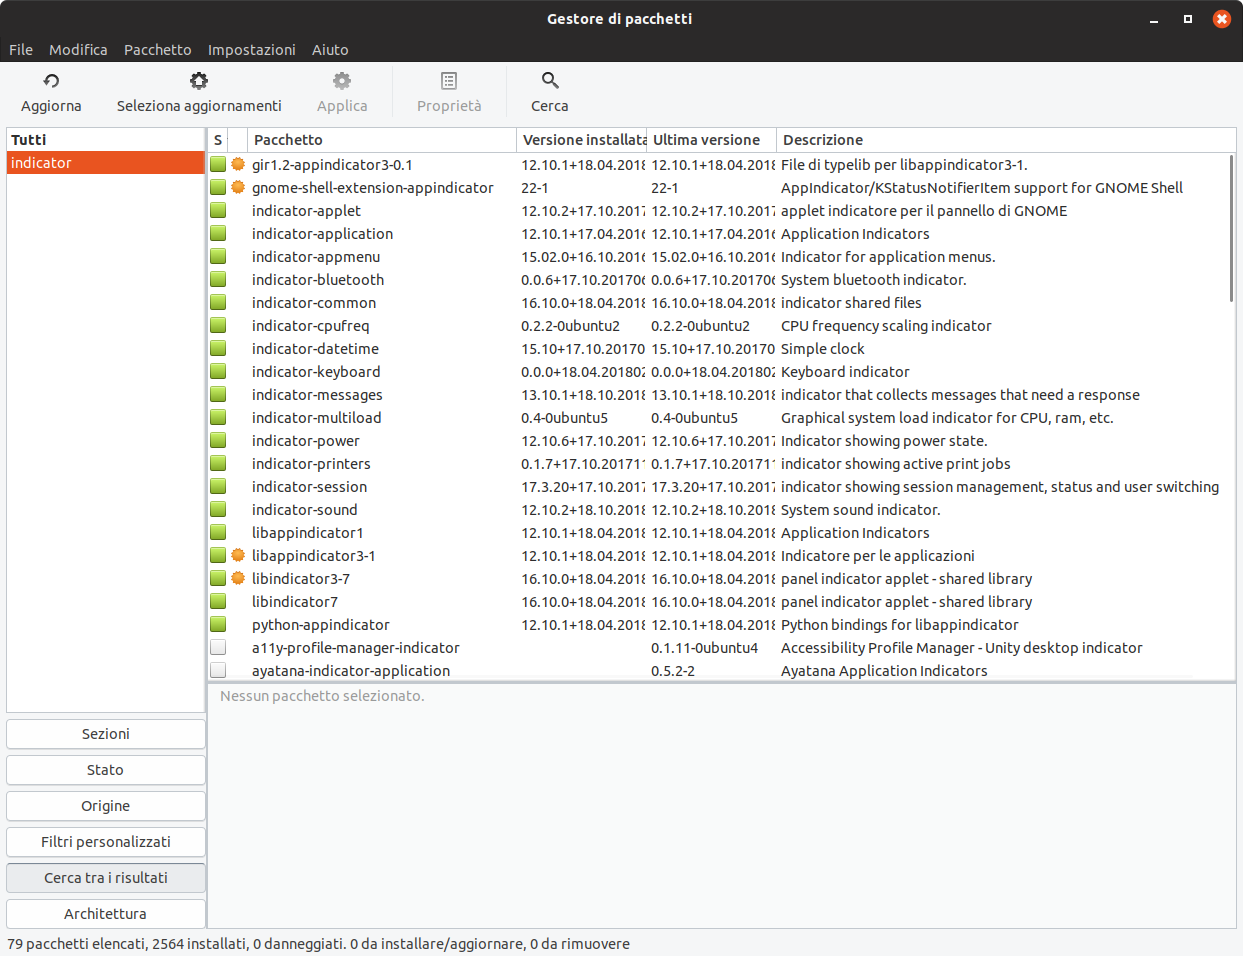Click the Sezioni filter button
This screenshot has width=1243, height=956.
tap(105, 733)
